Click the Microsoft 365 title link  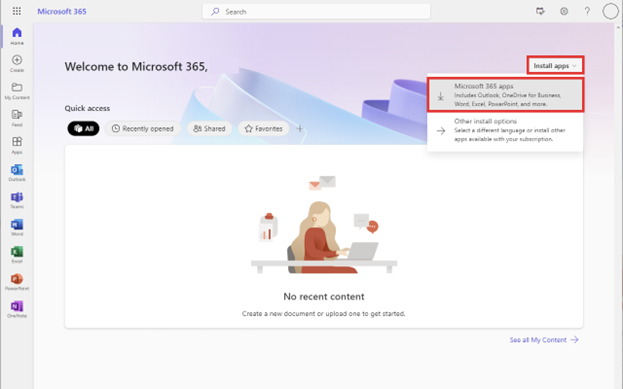tap(62, 12)
